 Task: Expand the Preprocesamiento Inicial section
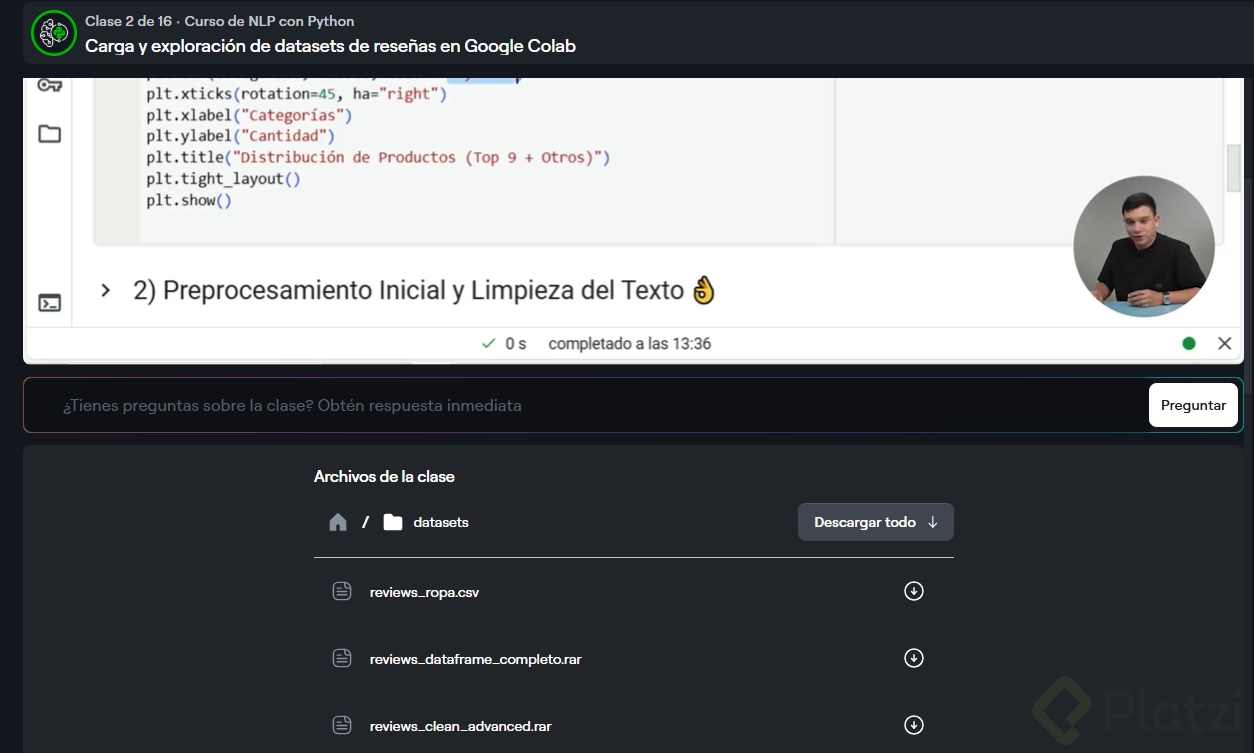tap(105, 291)
